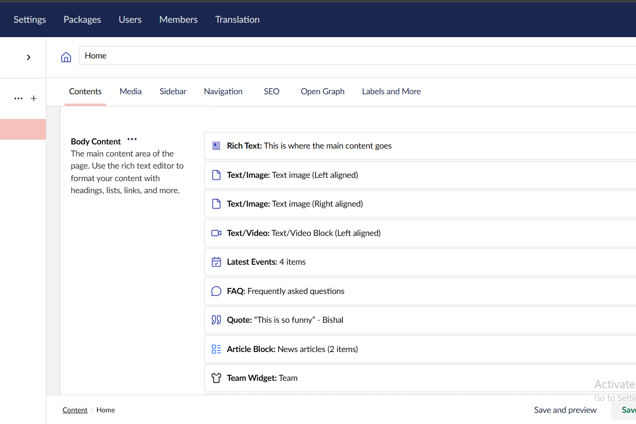Click the Home page name input field
The height and width of the screenshot is (424, 636).
tap(350, 56)
